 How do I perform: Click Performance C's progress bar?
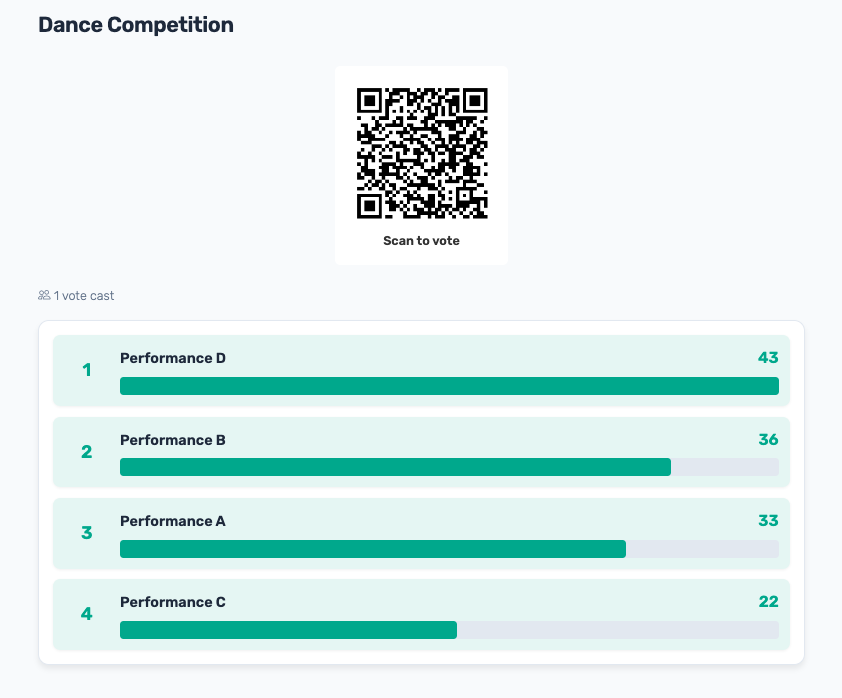click(449, 630)
